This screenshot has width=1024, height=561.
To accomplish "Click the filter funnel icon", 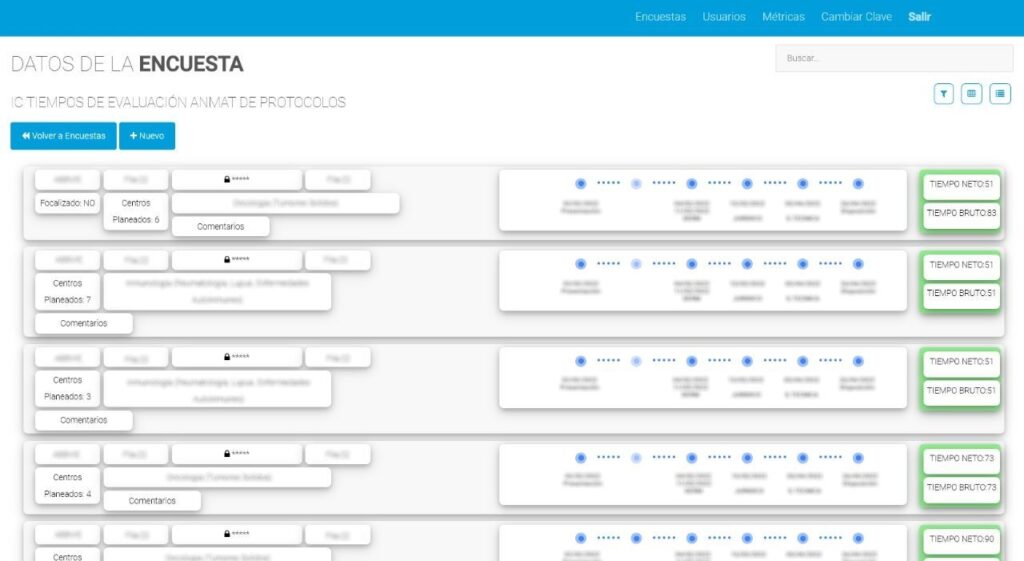I will 943,93.
